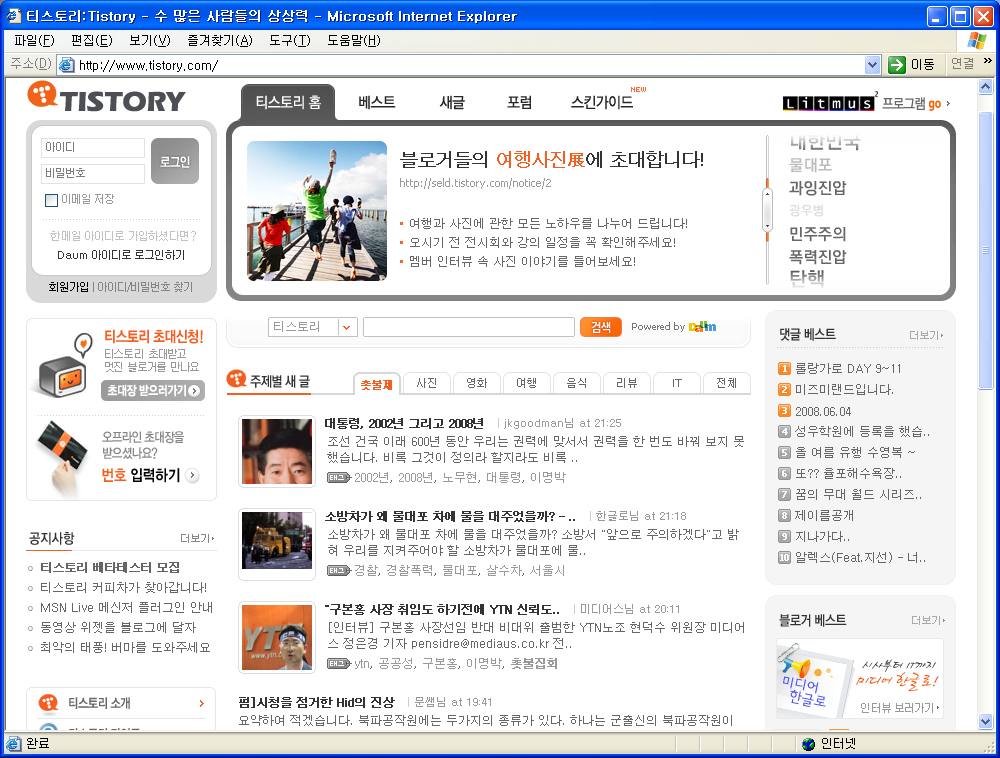The image size is (1000, 758).
Task: Click the green Go arrow button
Action: [897, 64]
